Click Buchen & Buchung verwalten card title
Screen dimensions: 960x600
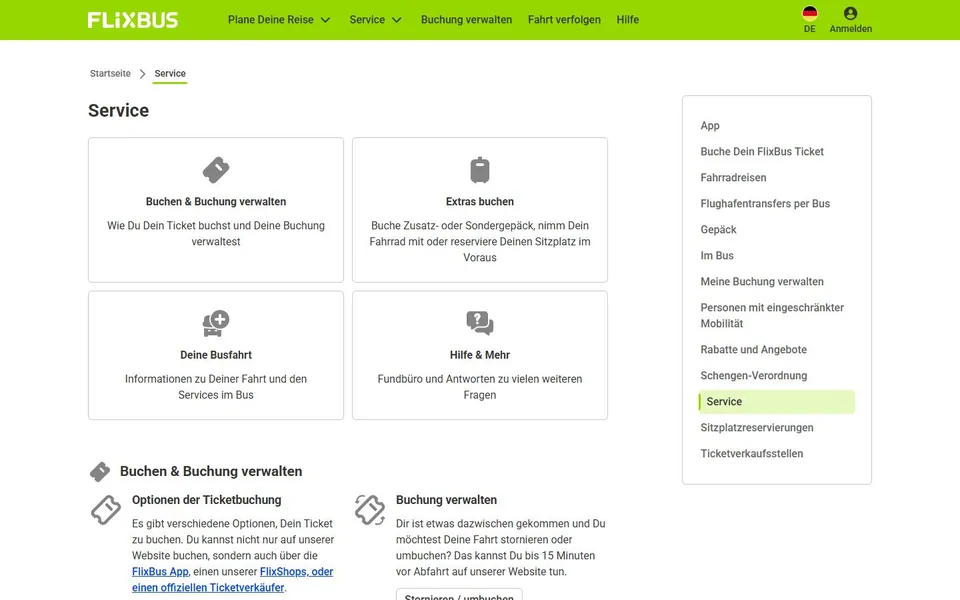coord(216,201)
